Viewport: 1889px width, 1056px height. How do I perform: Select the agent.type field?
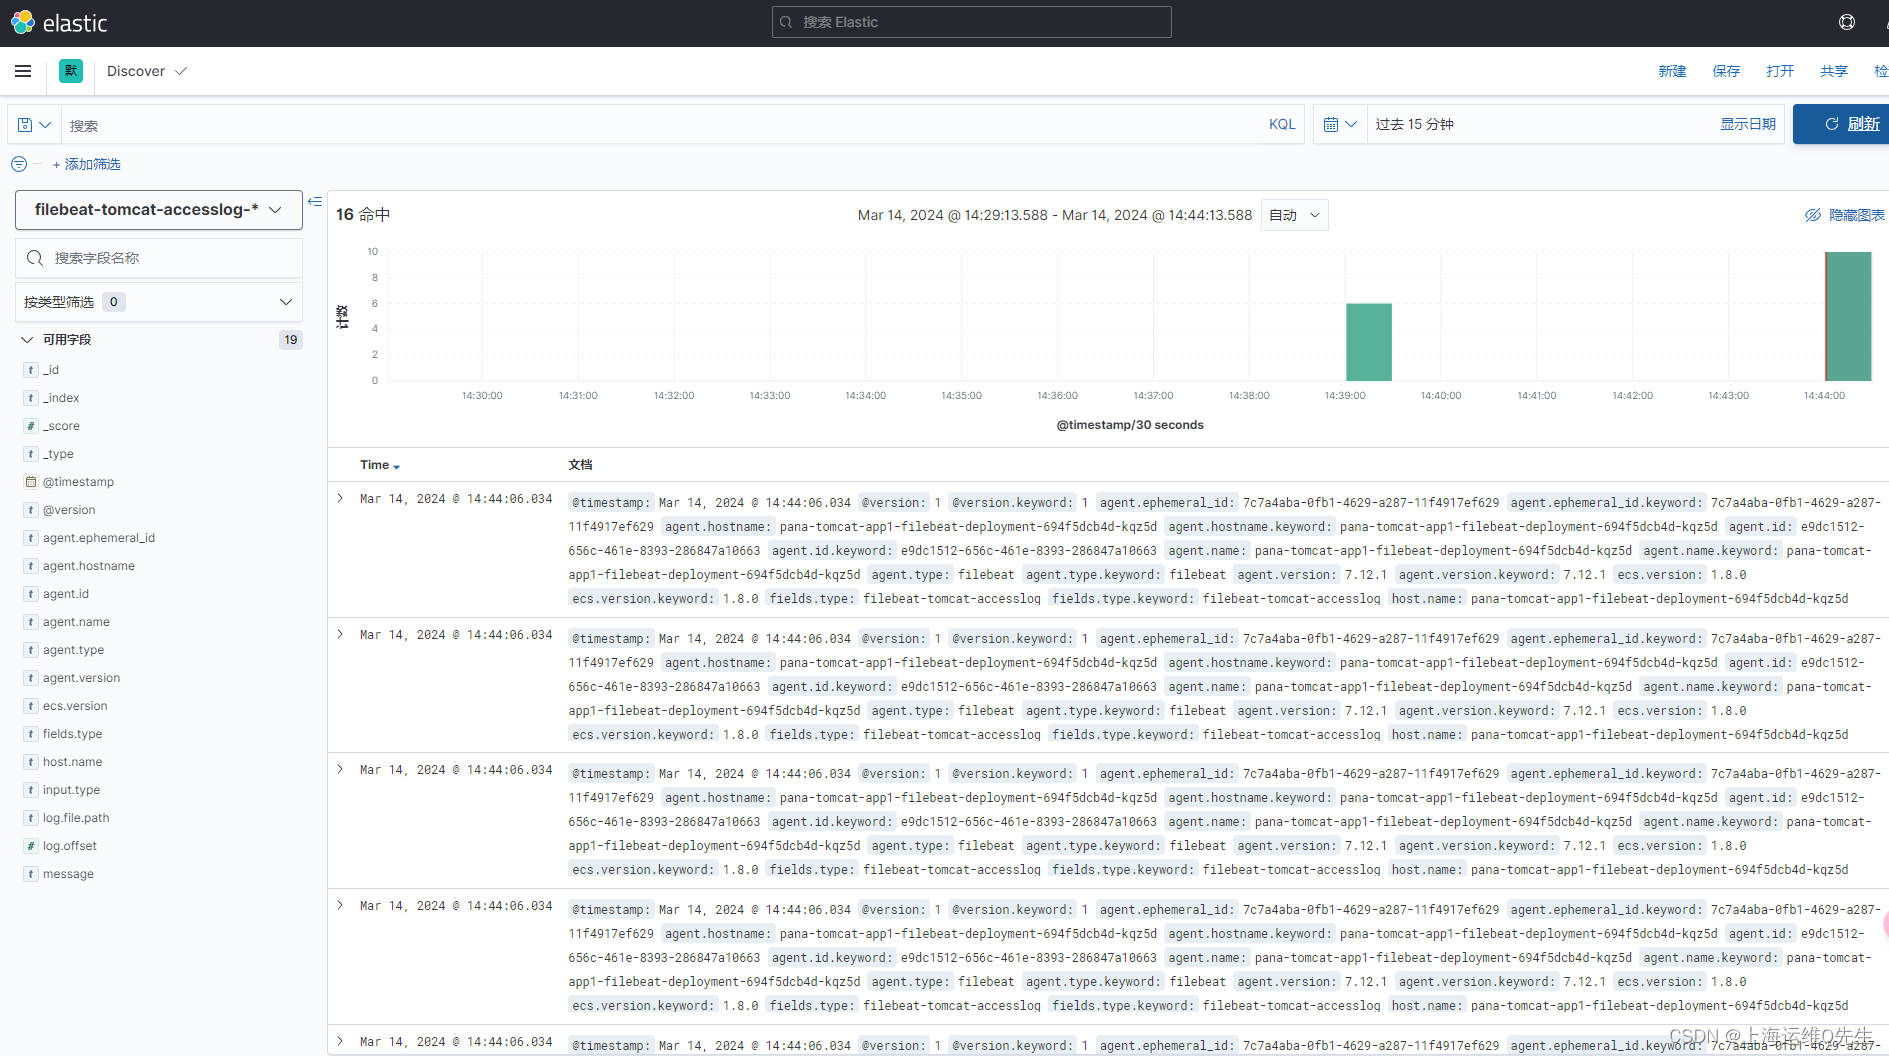[x=73, y=650]
